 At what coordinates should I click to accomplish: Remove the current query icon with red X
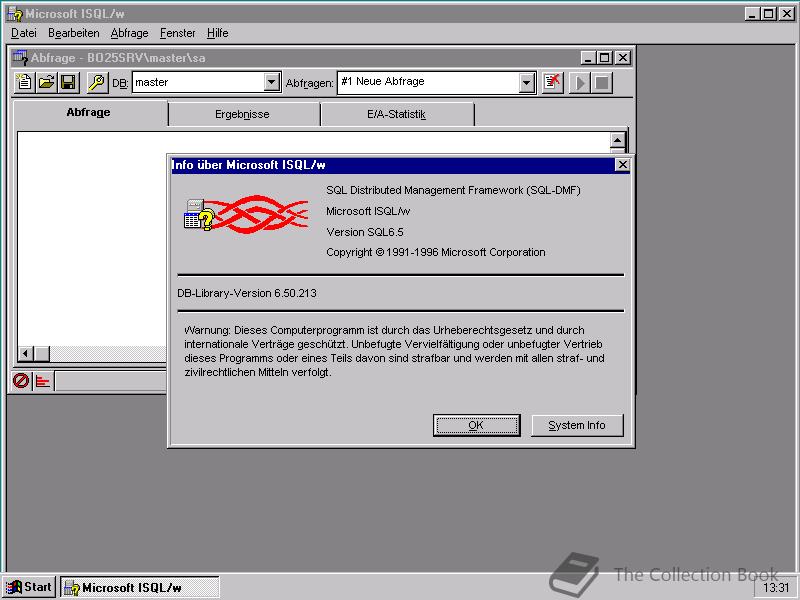click(x=553, y=82)
